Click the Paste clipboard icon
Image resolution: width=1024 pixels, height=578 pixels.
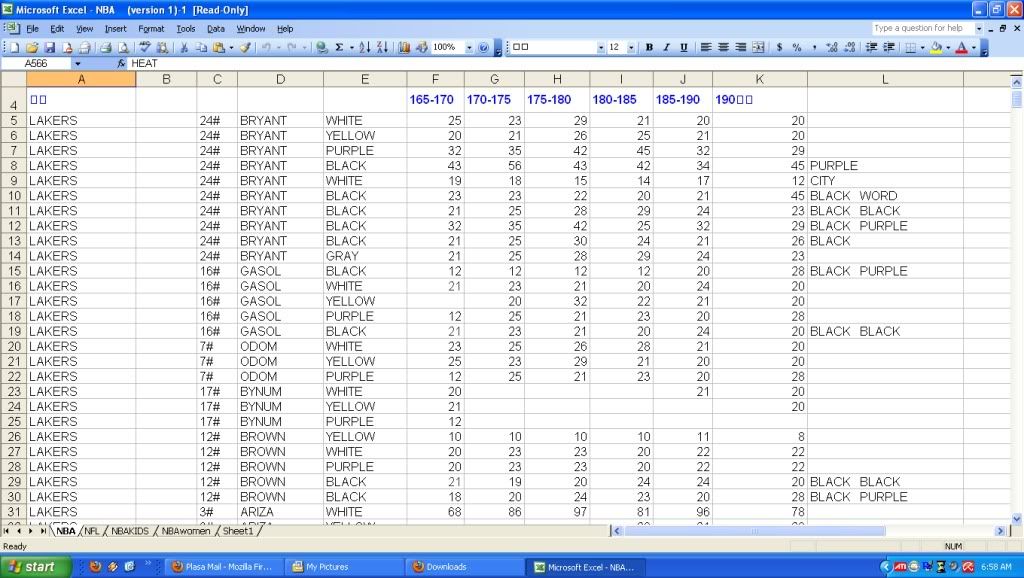(218, 47)
